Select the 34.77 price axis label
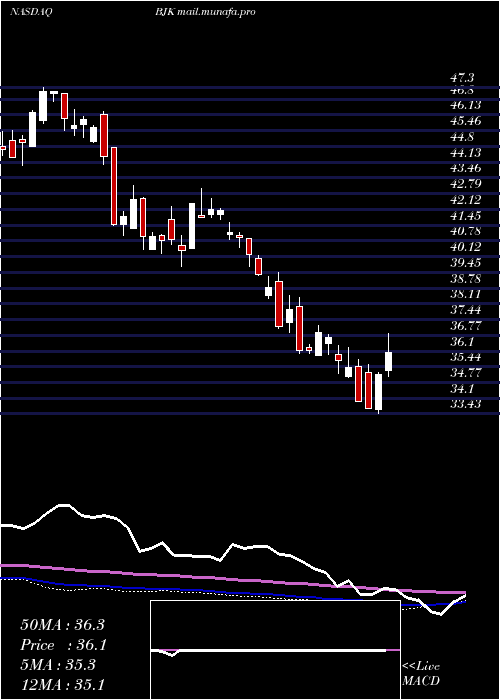Screen dimensions: 500x700 (x=465, y=373)
